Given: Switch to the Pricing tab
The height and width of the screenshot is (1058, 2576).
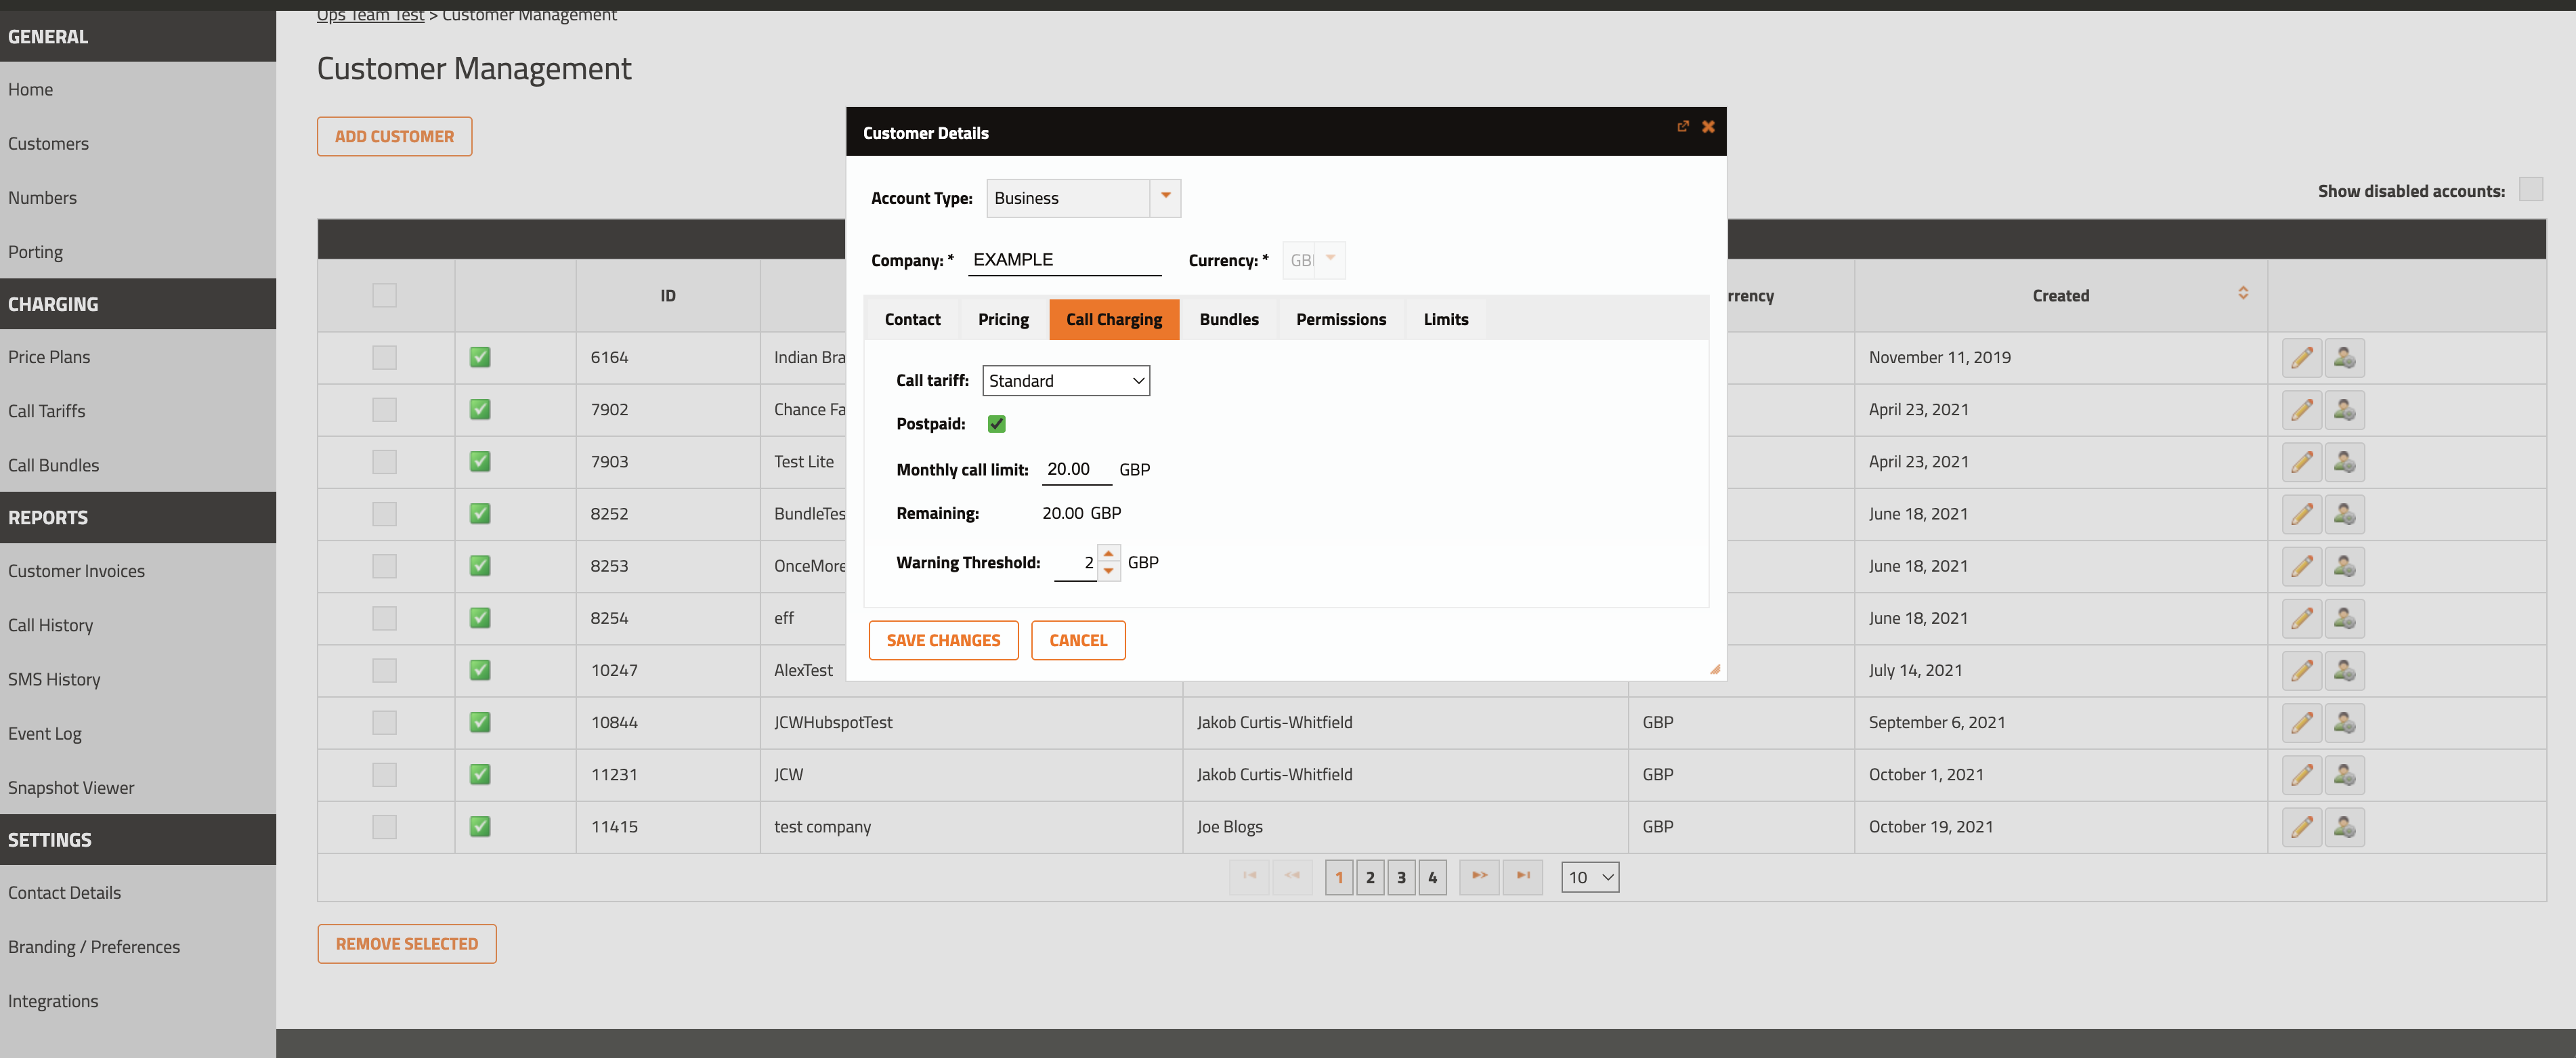Looking at the screenshot, I should coord(1003,320).
